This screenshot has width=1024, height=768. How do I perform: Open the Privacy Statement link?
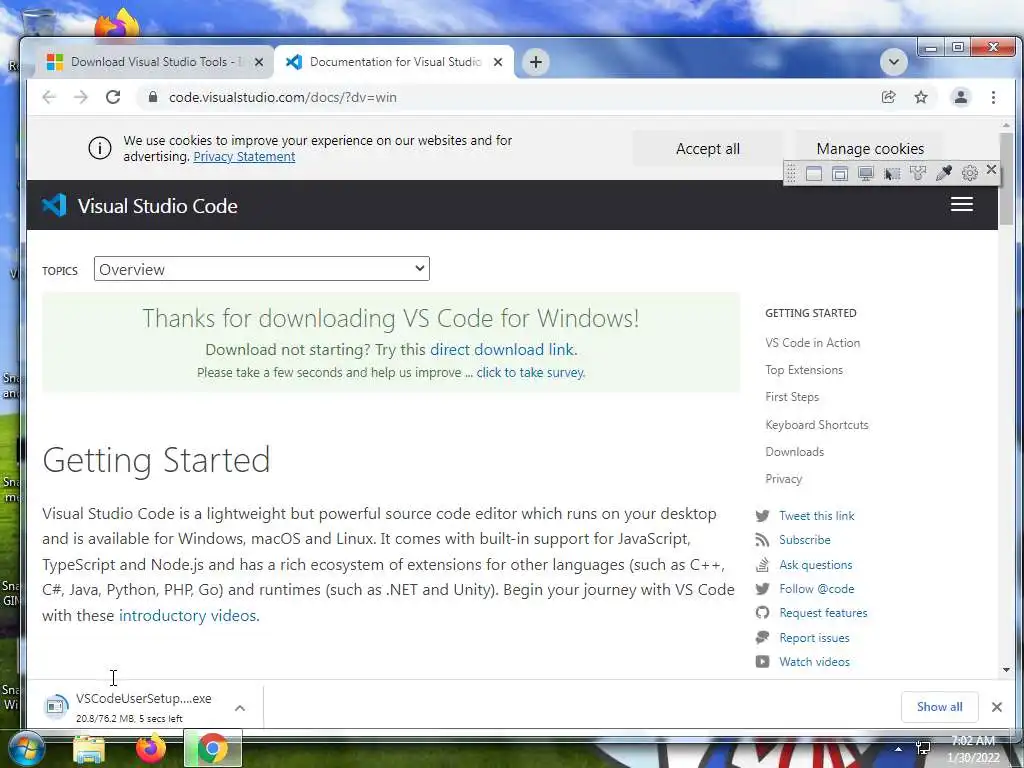244,157
